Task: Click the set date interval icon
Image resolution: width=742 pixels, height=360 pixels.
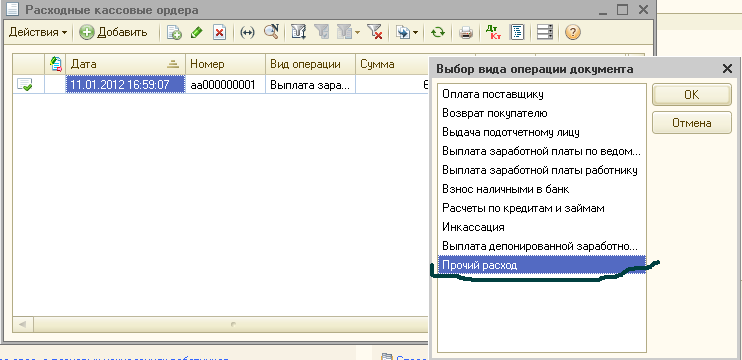Action: pyautogui.click(x=247, y=33)
